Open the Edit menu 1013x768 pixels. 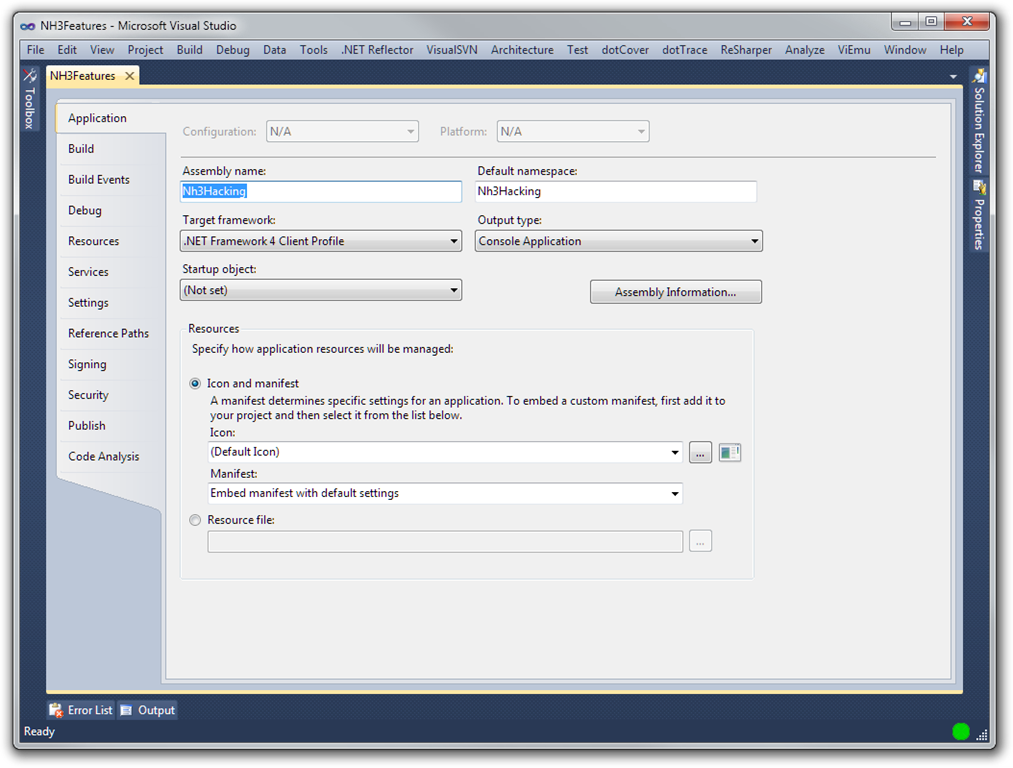(67, 50)
